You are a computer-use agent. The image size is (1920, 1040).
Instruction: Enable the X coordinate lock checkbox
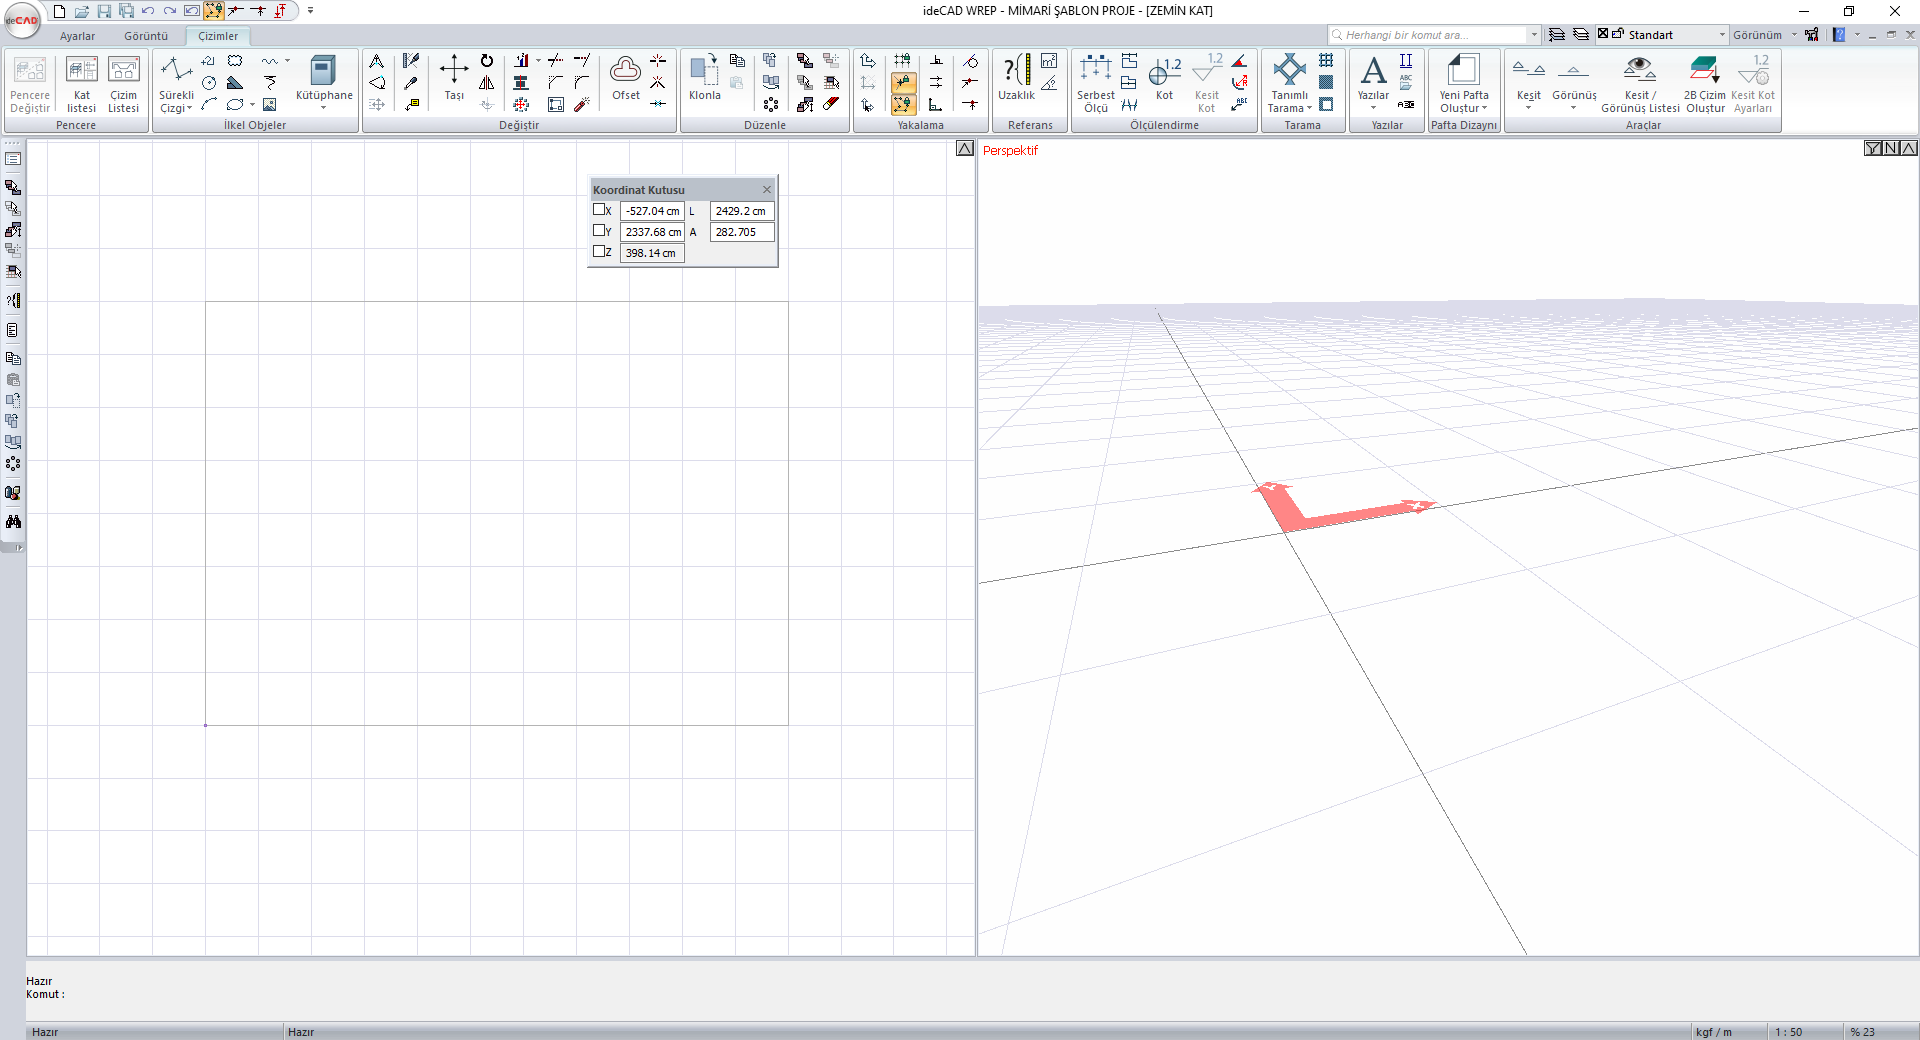point(599,210)
